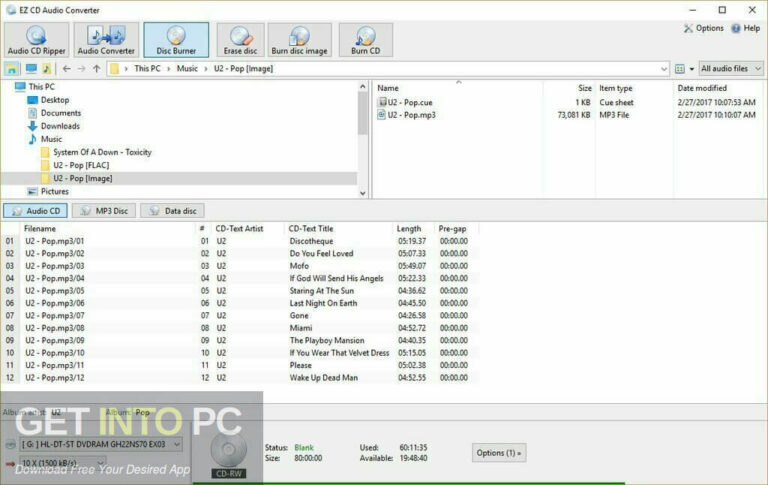
Task: Click the home folder icon in the navigation bar
Action: click(x=11, y=69)
